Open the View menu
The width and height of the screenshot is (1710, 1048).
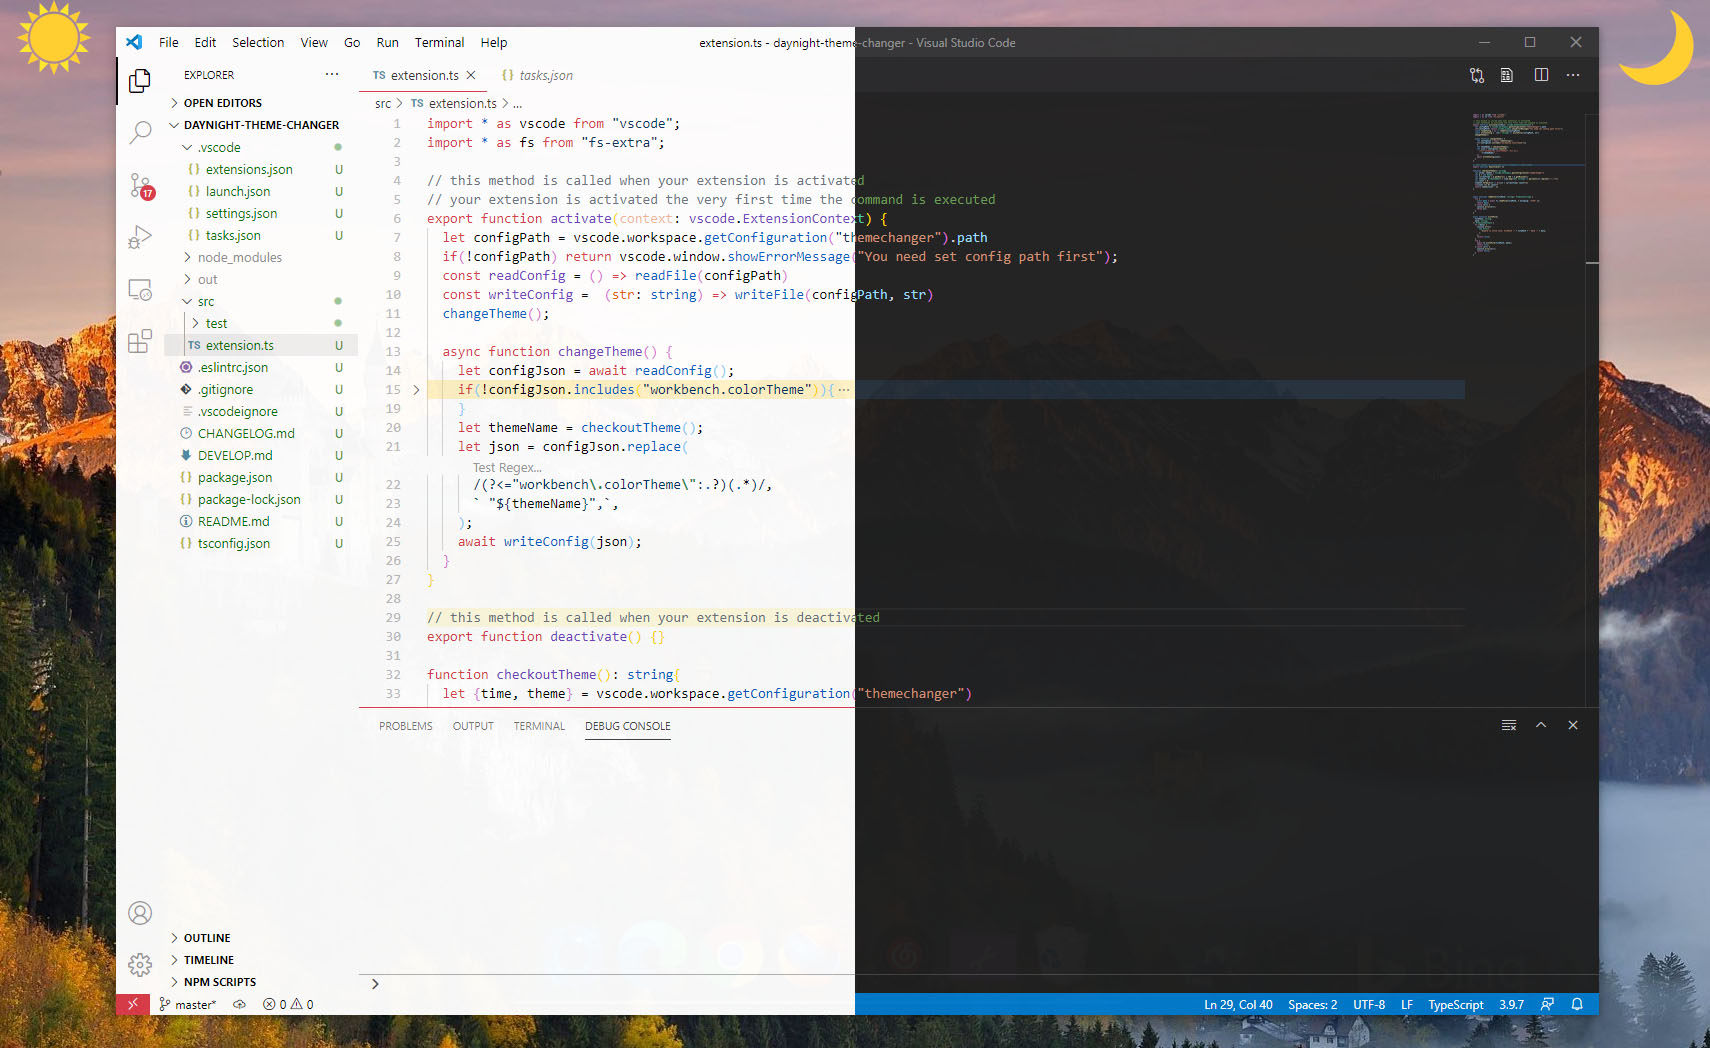click(x=314, y=42)
